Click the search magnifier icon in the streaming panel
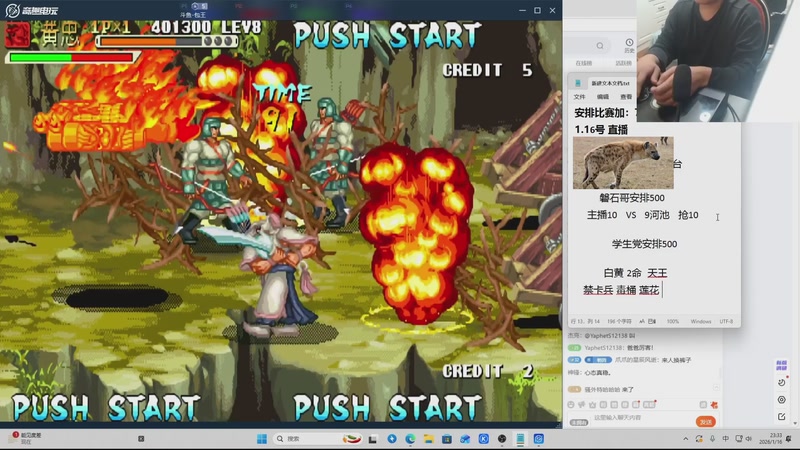 (x=600, y=46)
